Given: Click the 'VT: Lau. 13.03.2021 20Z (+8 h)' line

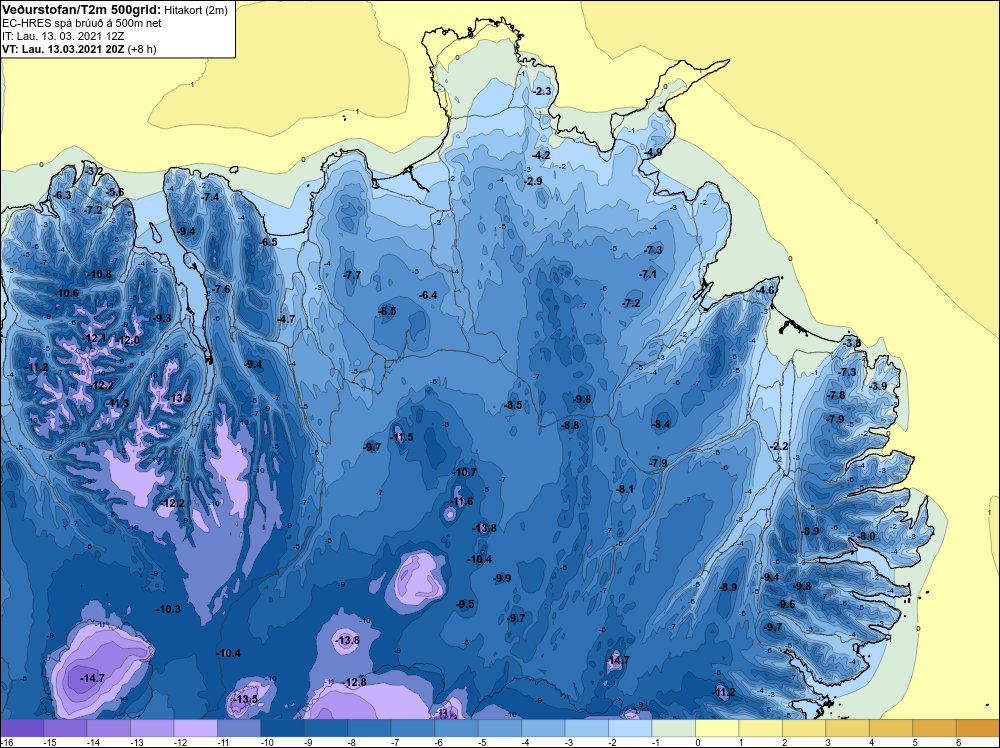Looking at the screenshot, I should [78, 49].
